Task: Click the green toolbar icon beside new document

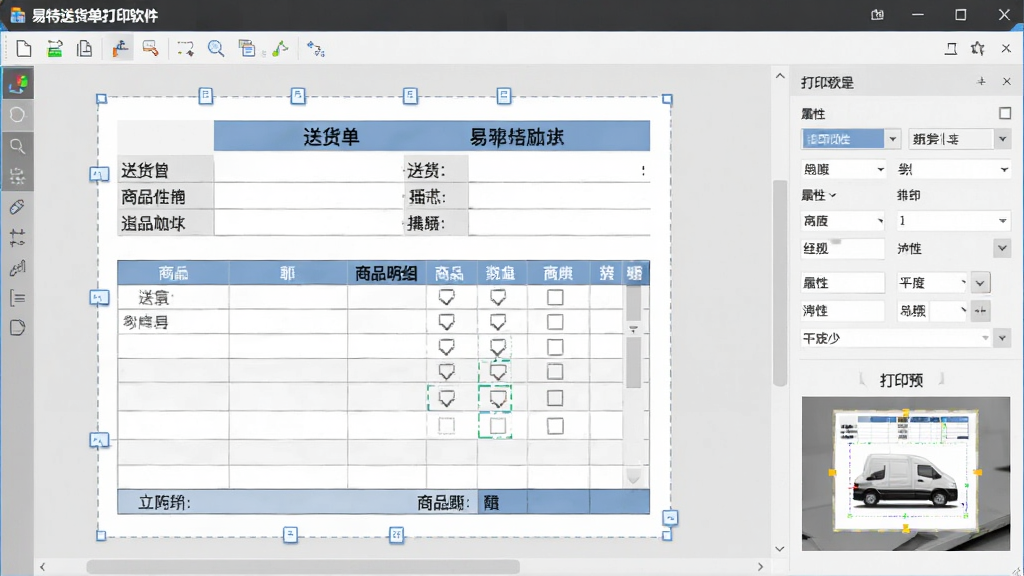Action: pos(55,48)
